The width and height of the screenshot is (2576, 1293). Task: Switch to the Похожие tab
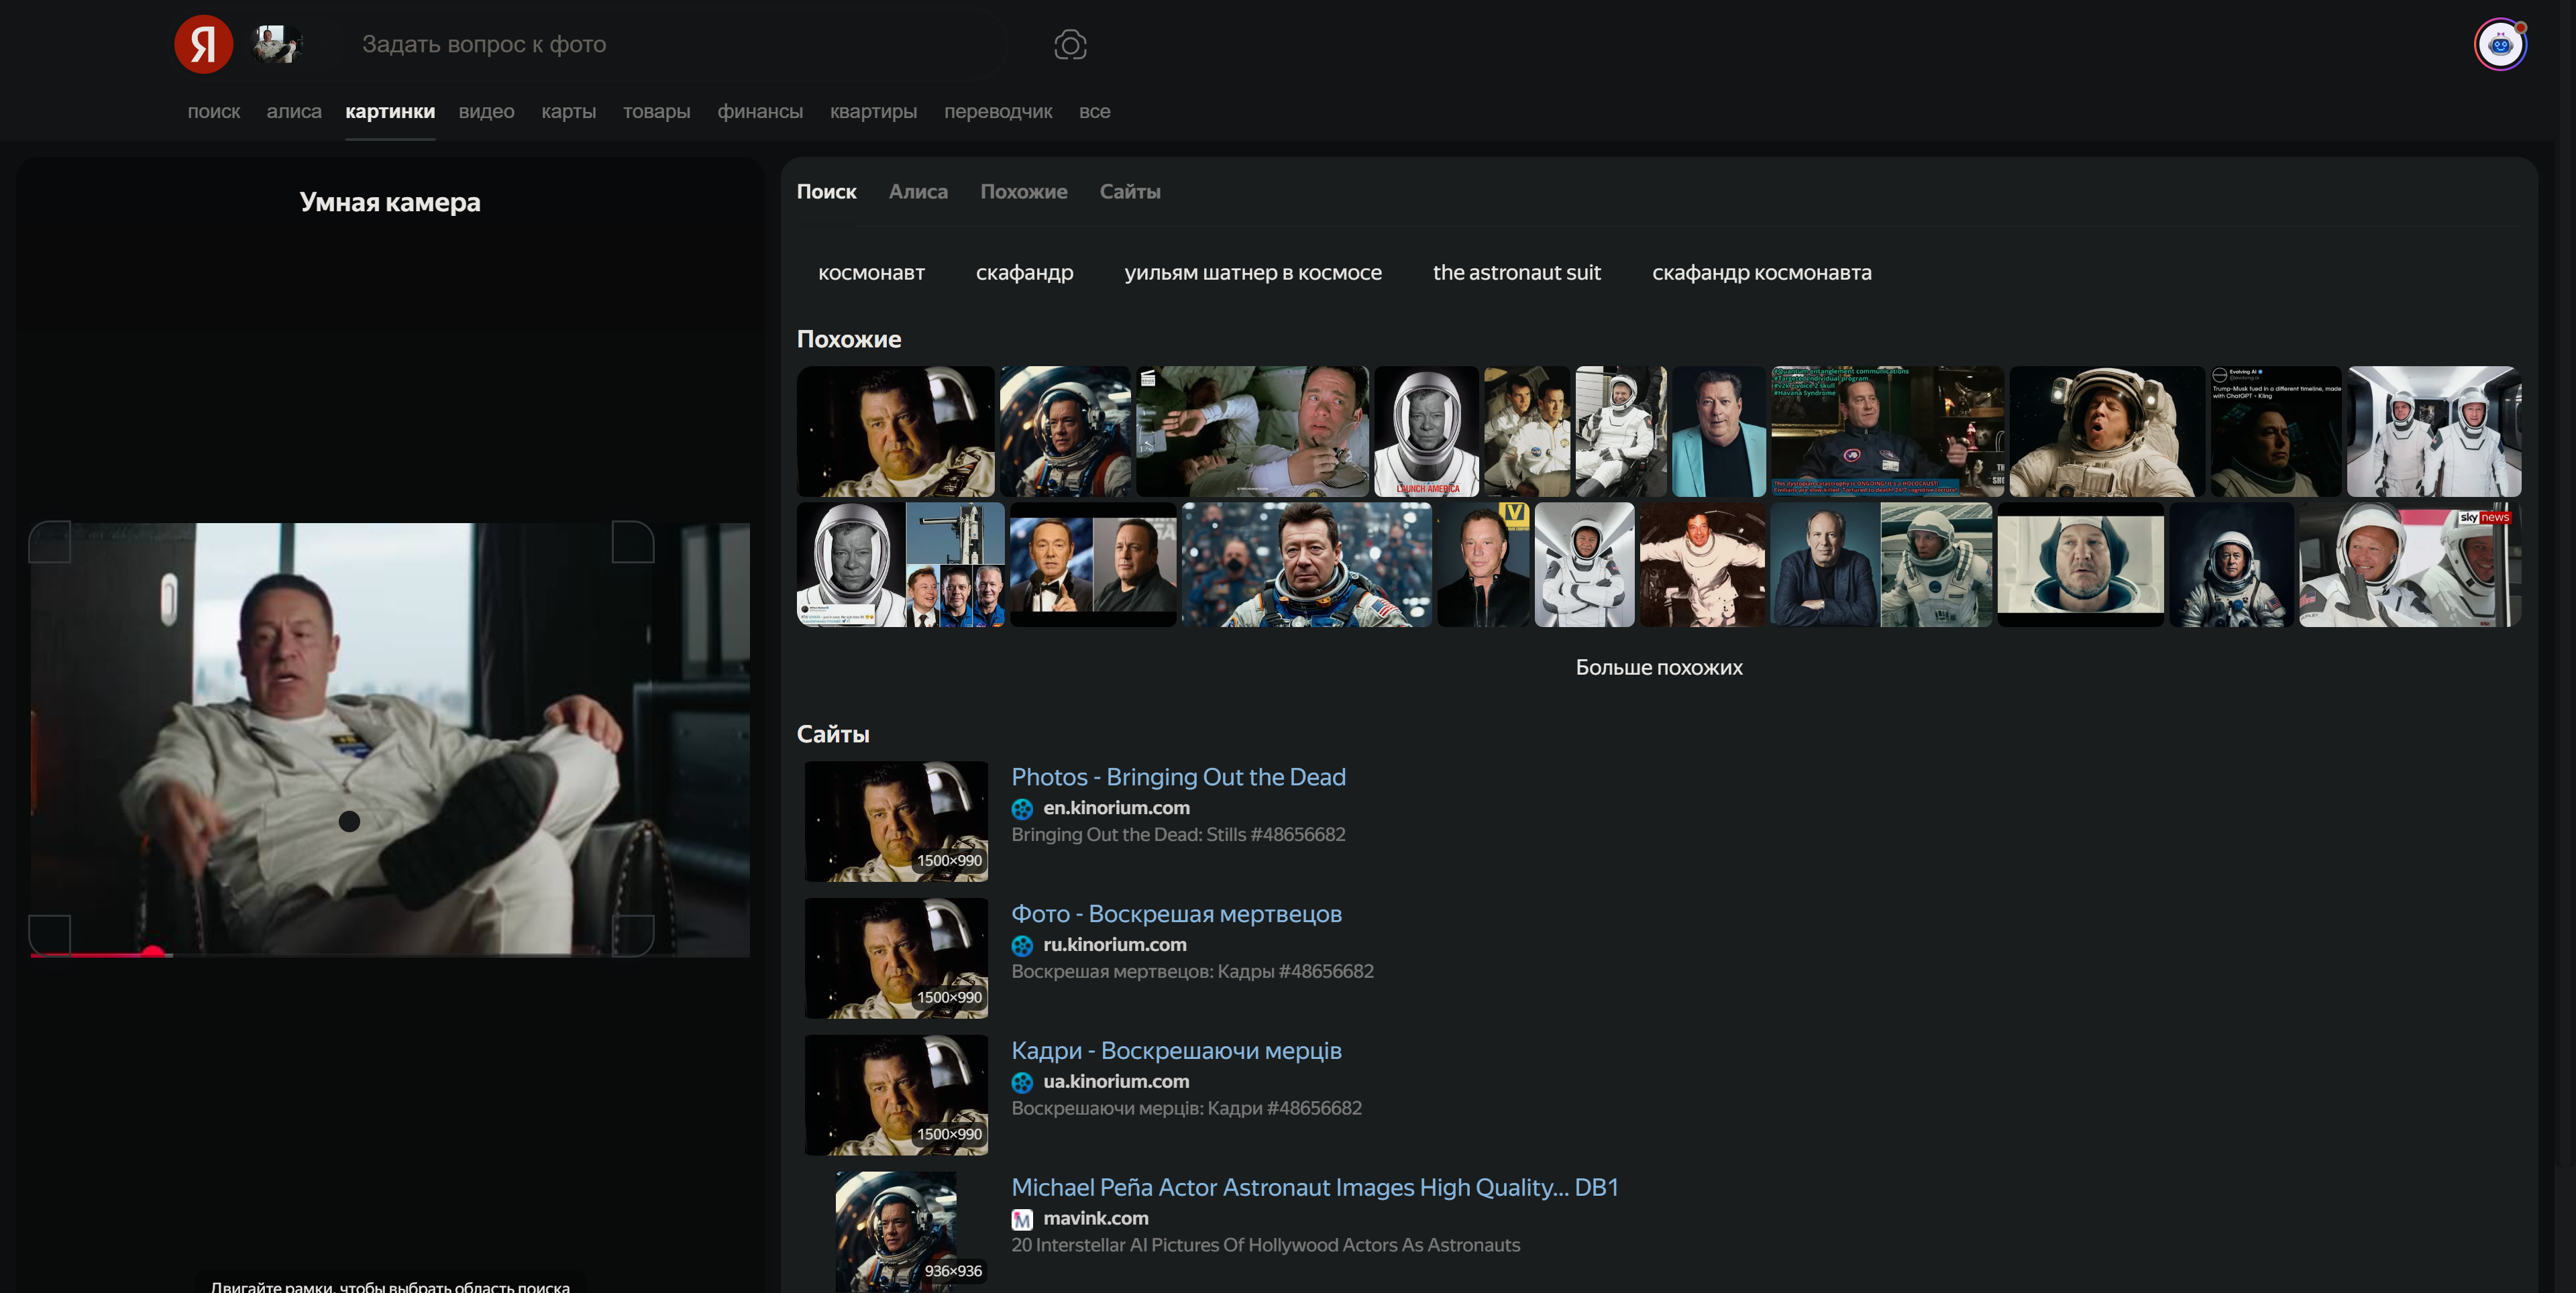1023,191
